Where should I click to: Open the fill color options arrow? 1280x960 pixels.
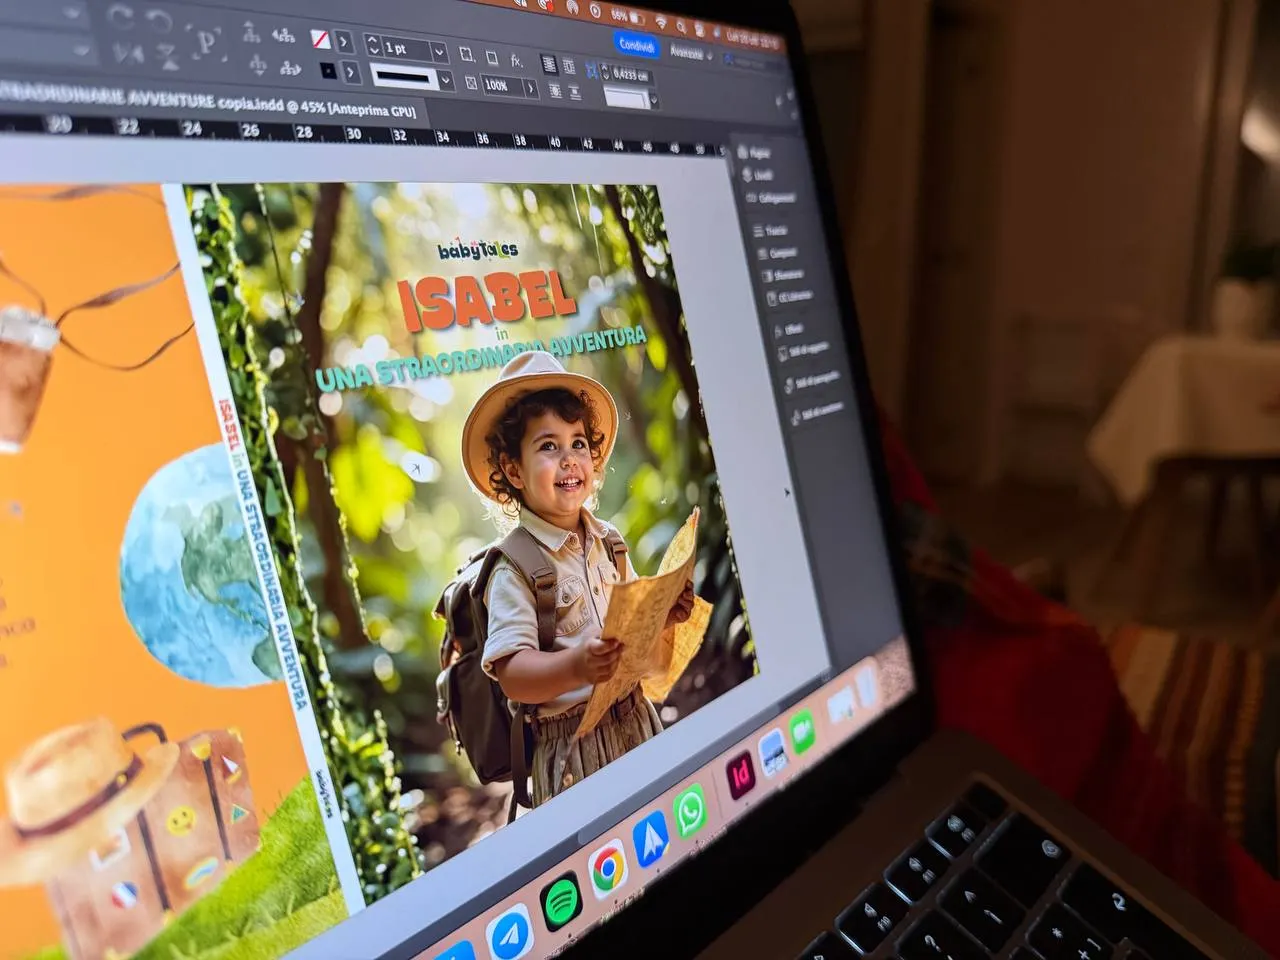(344, 42)
